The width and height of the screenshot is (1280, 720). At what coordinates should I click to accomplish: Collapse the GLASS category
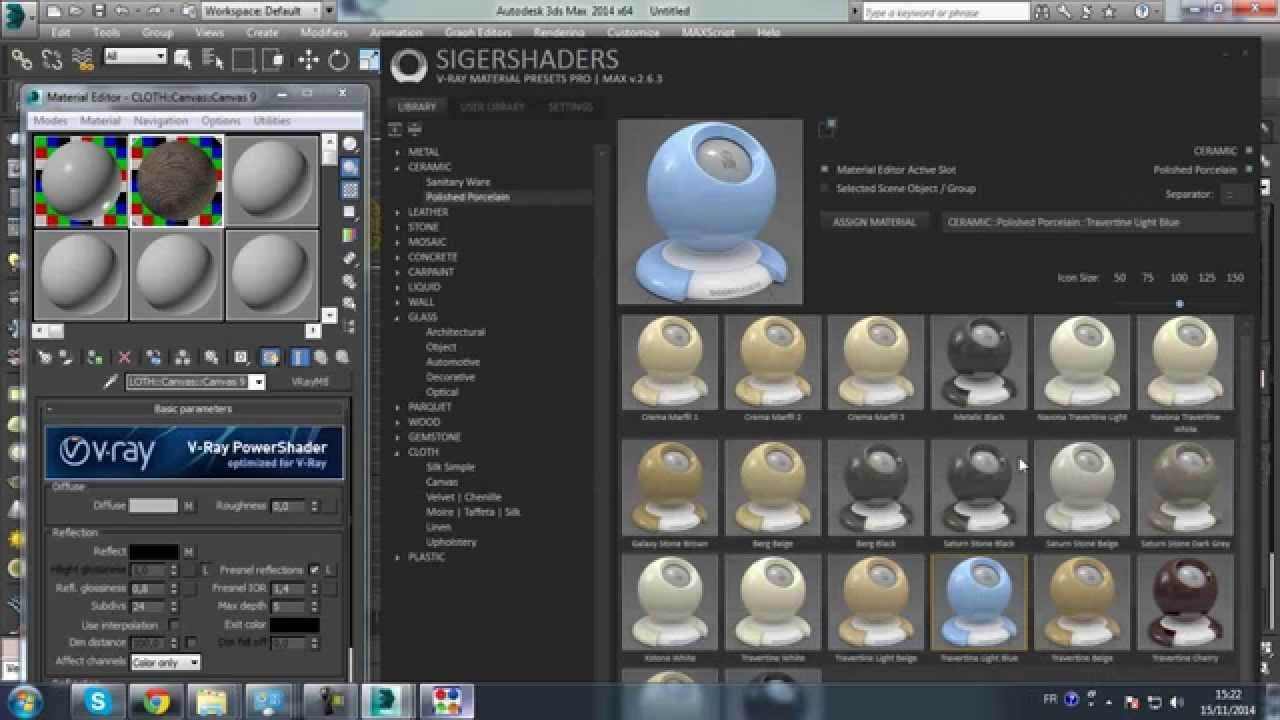coord(397,317)
